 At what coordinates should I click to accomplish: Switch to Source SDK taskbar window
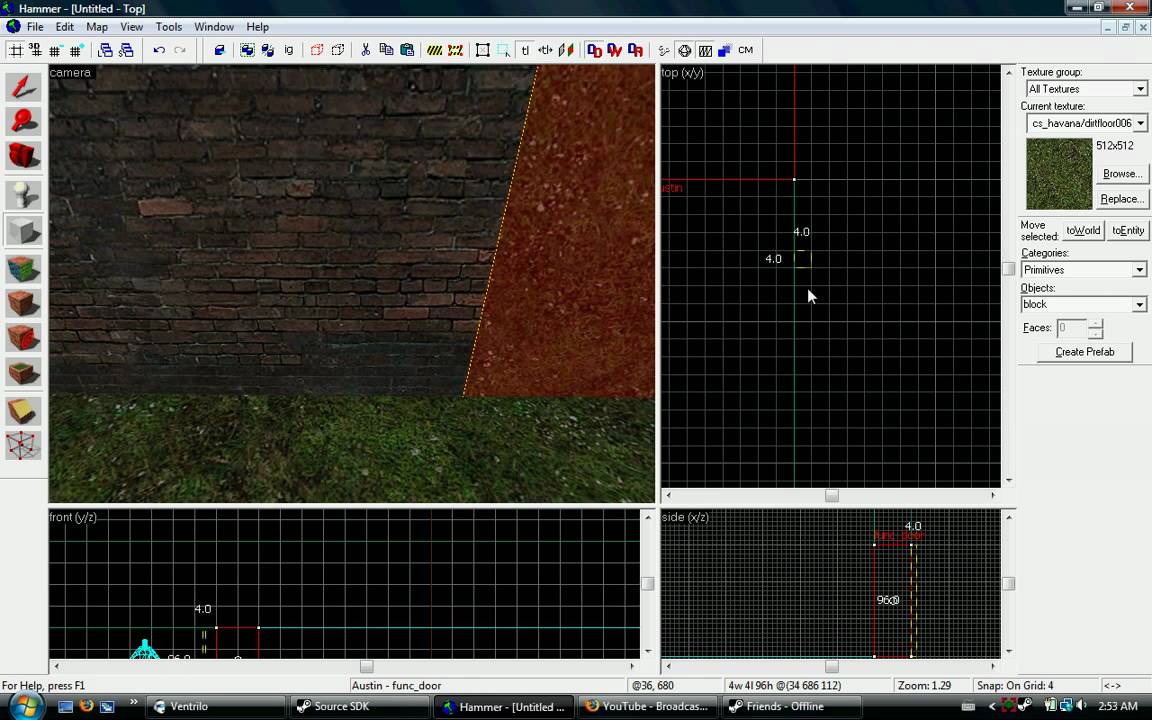pos(359,706)
